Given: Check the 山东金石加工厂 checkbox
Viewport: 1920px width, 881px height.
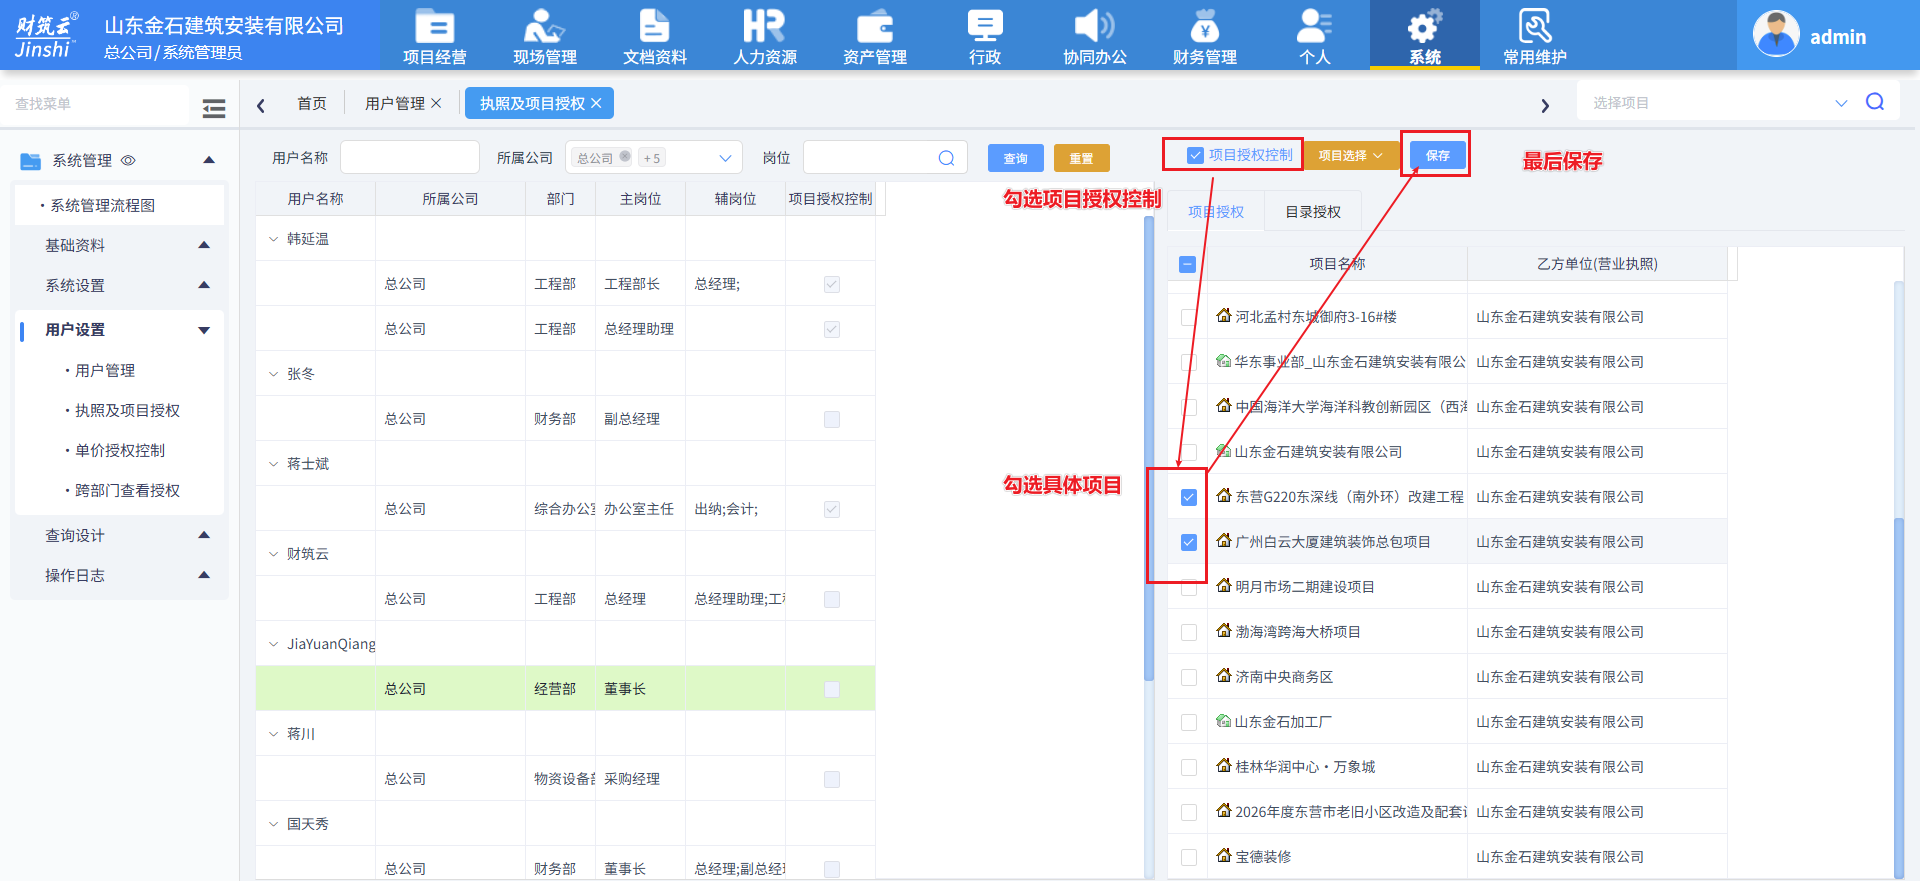Looking at the screenshot, I should click(x=1189, y=722).
